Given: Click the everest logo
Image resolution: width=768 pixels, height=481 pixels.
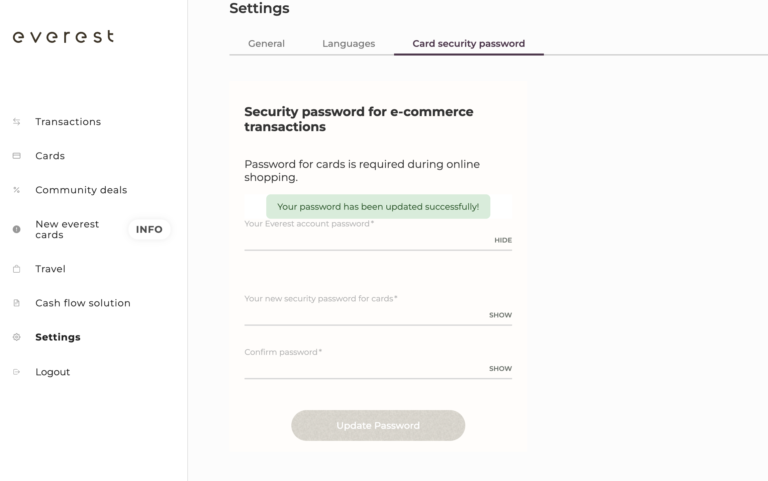Looking at the screenshot, I should tap(62, 37).
